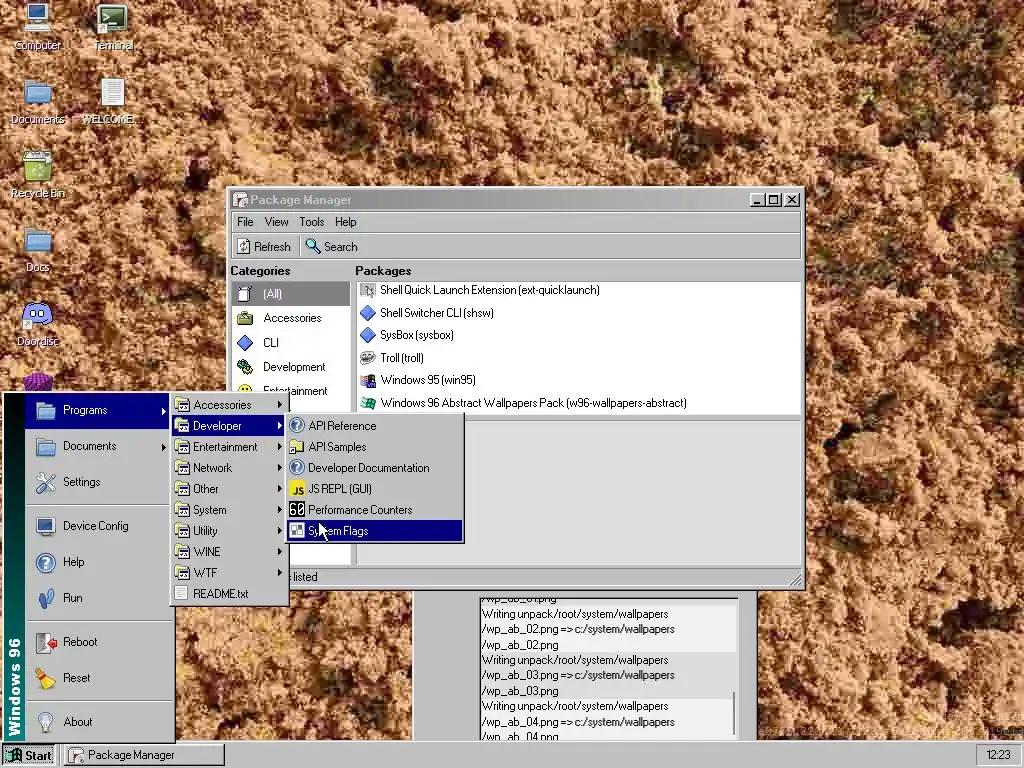Open Developer Documentation entry
The image size is (1024, 768).
coord(375,468)
